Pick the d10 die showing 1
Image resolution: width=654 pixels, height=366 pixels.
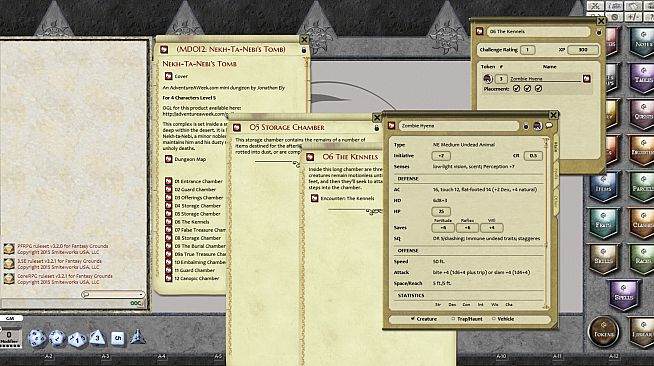coord(77,339)
